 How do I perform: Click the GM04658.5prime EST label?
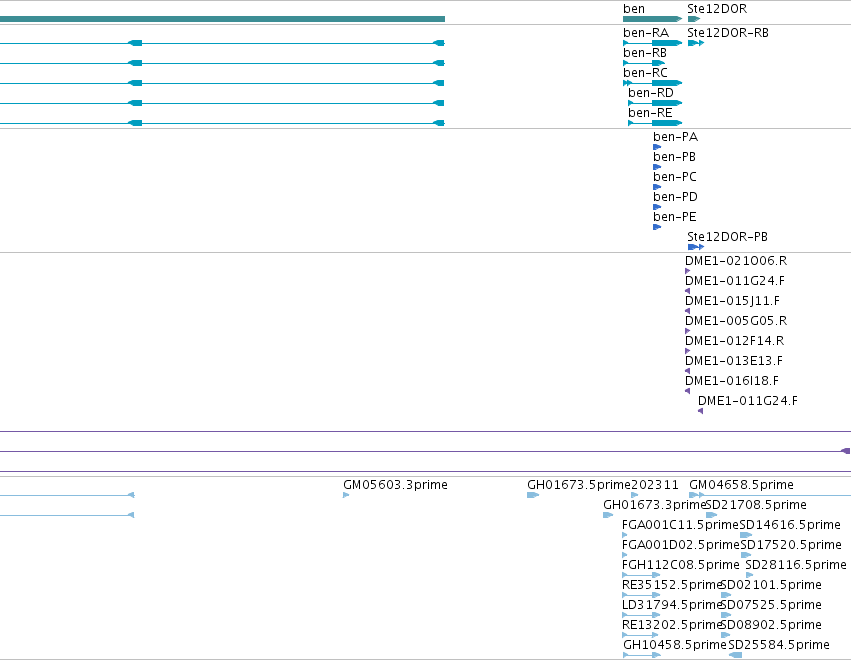741,485
